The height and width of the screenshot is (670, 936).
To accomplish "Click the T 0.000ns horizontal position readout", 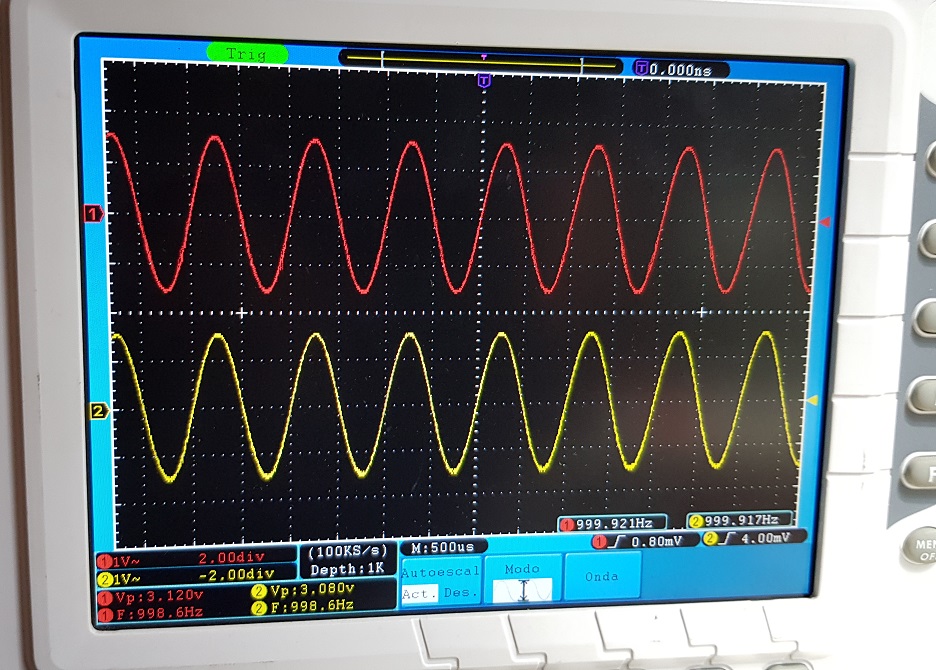I will point(681,69).
